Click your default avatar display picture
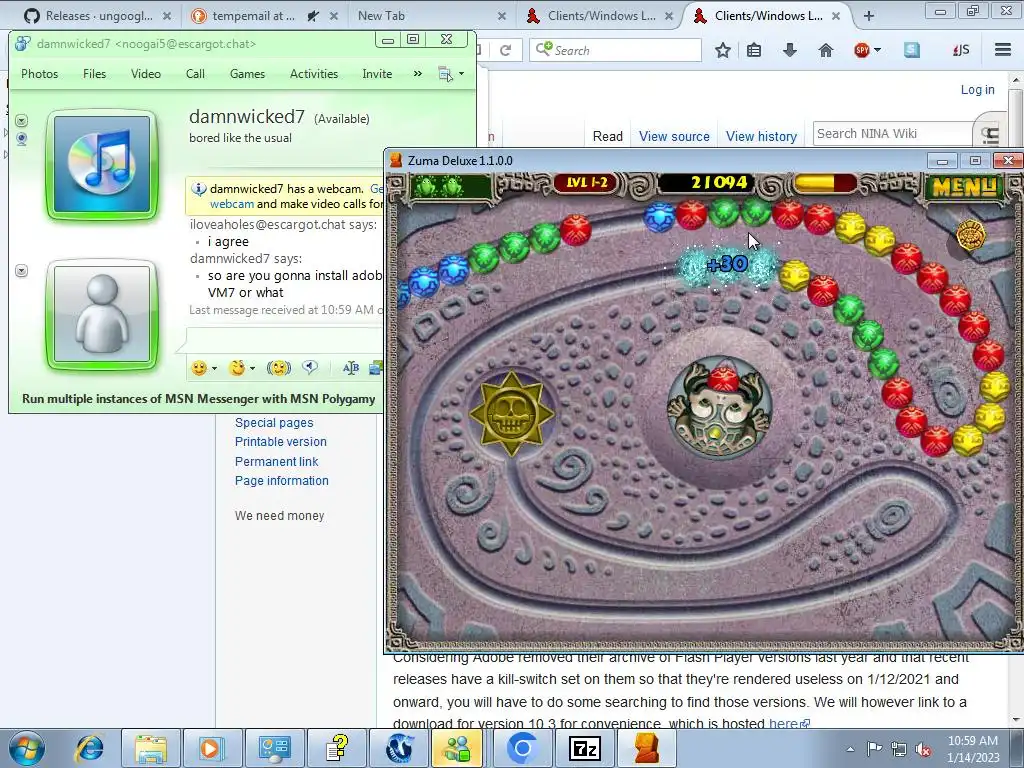This screenshot has height=768, width=1024. point(102,315)
